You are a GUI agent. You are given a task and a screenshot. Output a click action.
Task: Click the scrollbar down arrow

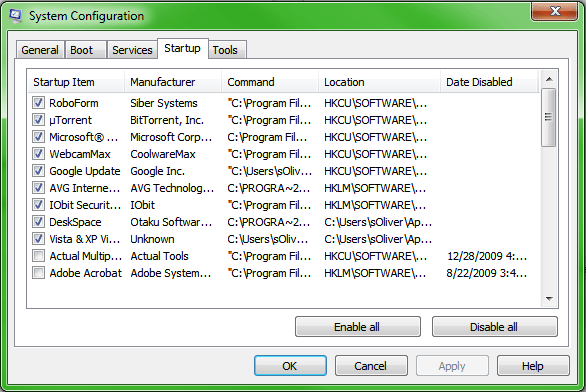coord(549,298)
